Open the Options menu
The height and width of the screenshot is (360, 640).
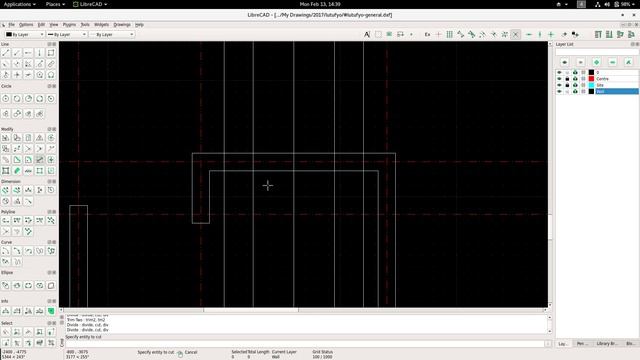point(26,25)
